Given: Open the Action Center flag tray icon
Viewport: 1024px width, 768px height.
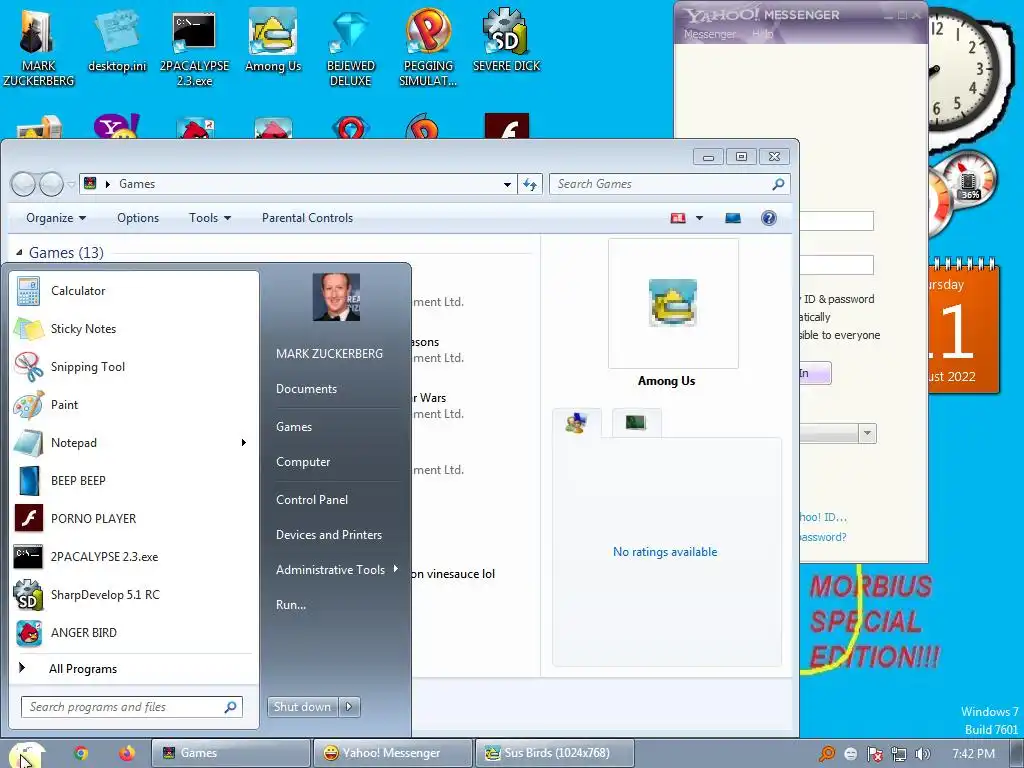Looking at the screenshot, I should tap(874, 754).
